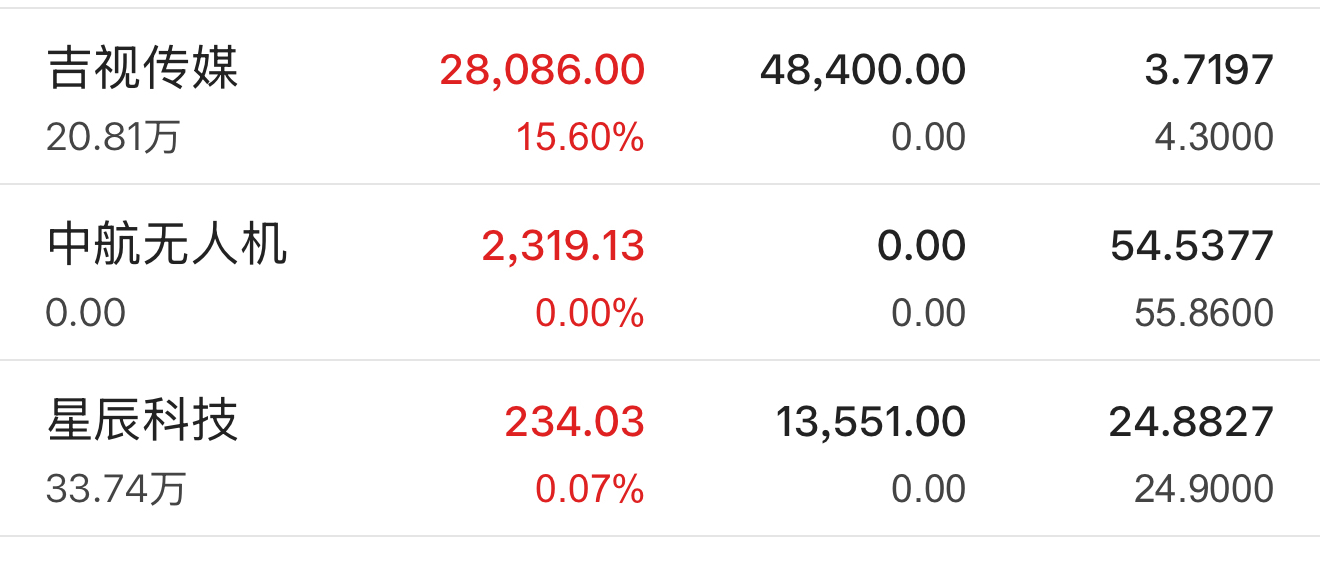Open the 吉视传媒 stock row
Screen dimensions: 1320x563
(x=660, y=97)
